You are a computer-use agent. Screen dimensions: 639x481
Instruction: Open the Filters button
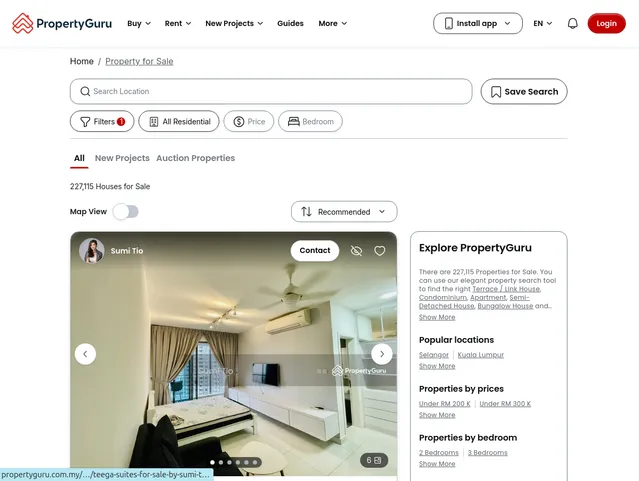[x=102, y=122]
